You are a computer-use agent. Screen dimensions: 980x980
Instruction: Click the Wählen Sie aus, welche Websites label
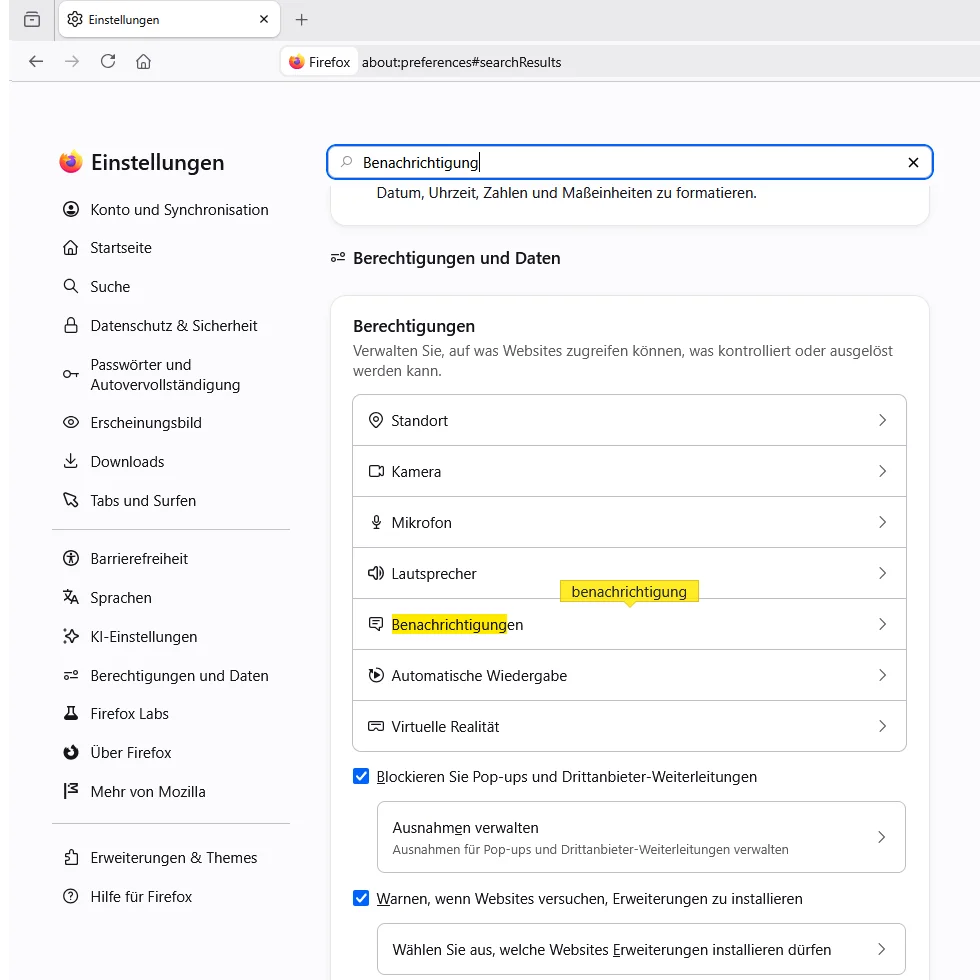(611, 949)
